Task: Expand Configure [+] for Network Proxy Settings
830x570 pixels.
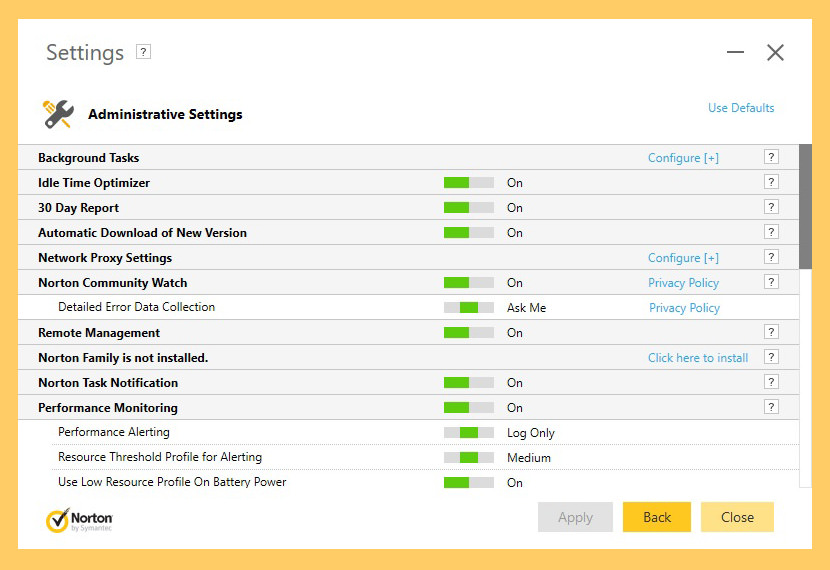Action: (x=683, y=258)
